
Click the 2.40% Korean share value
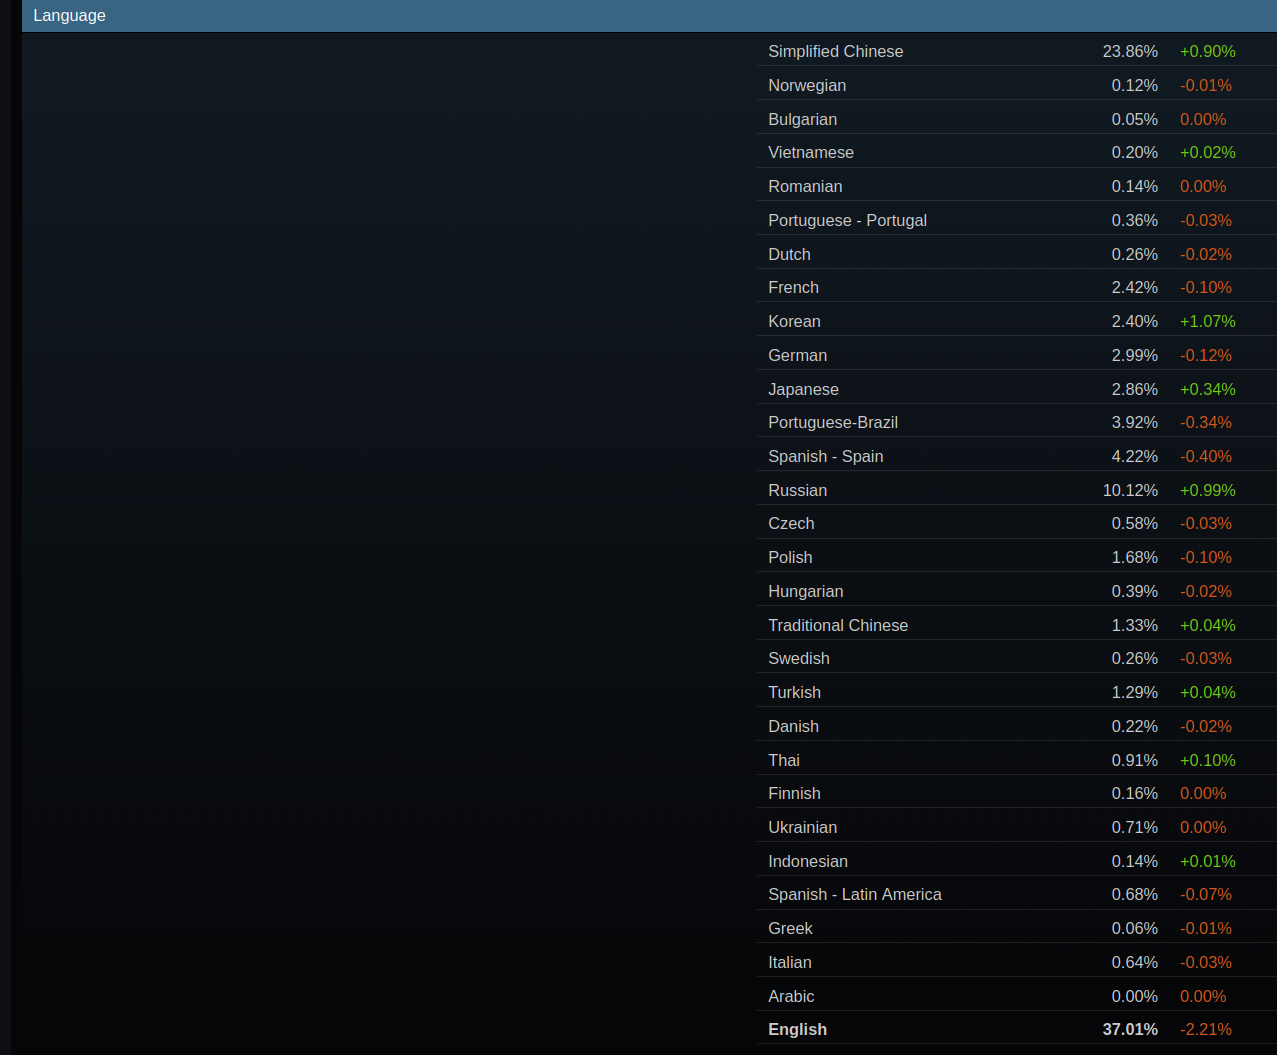pos(1135,321)
